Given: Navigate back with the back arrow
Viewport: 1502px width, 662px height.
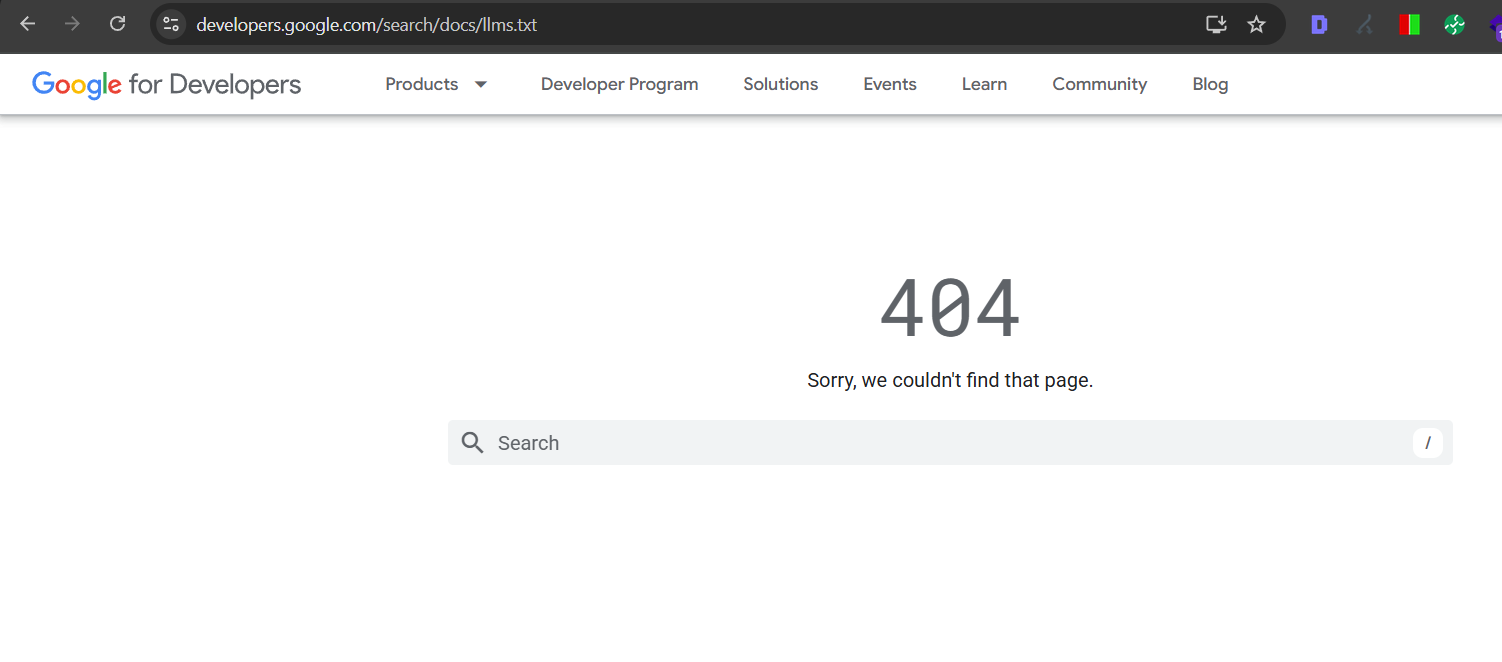Looking at the screenshot, I should (27, 24).
